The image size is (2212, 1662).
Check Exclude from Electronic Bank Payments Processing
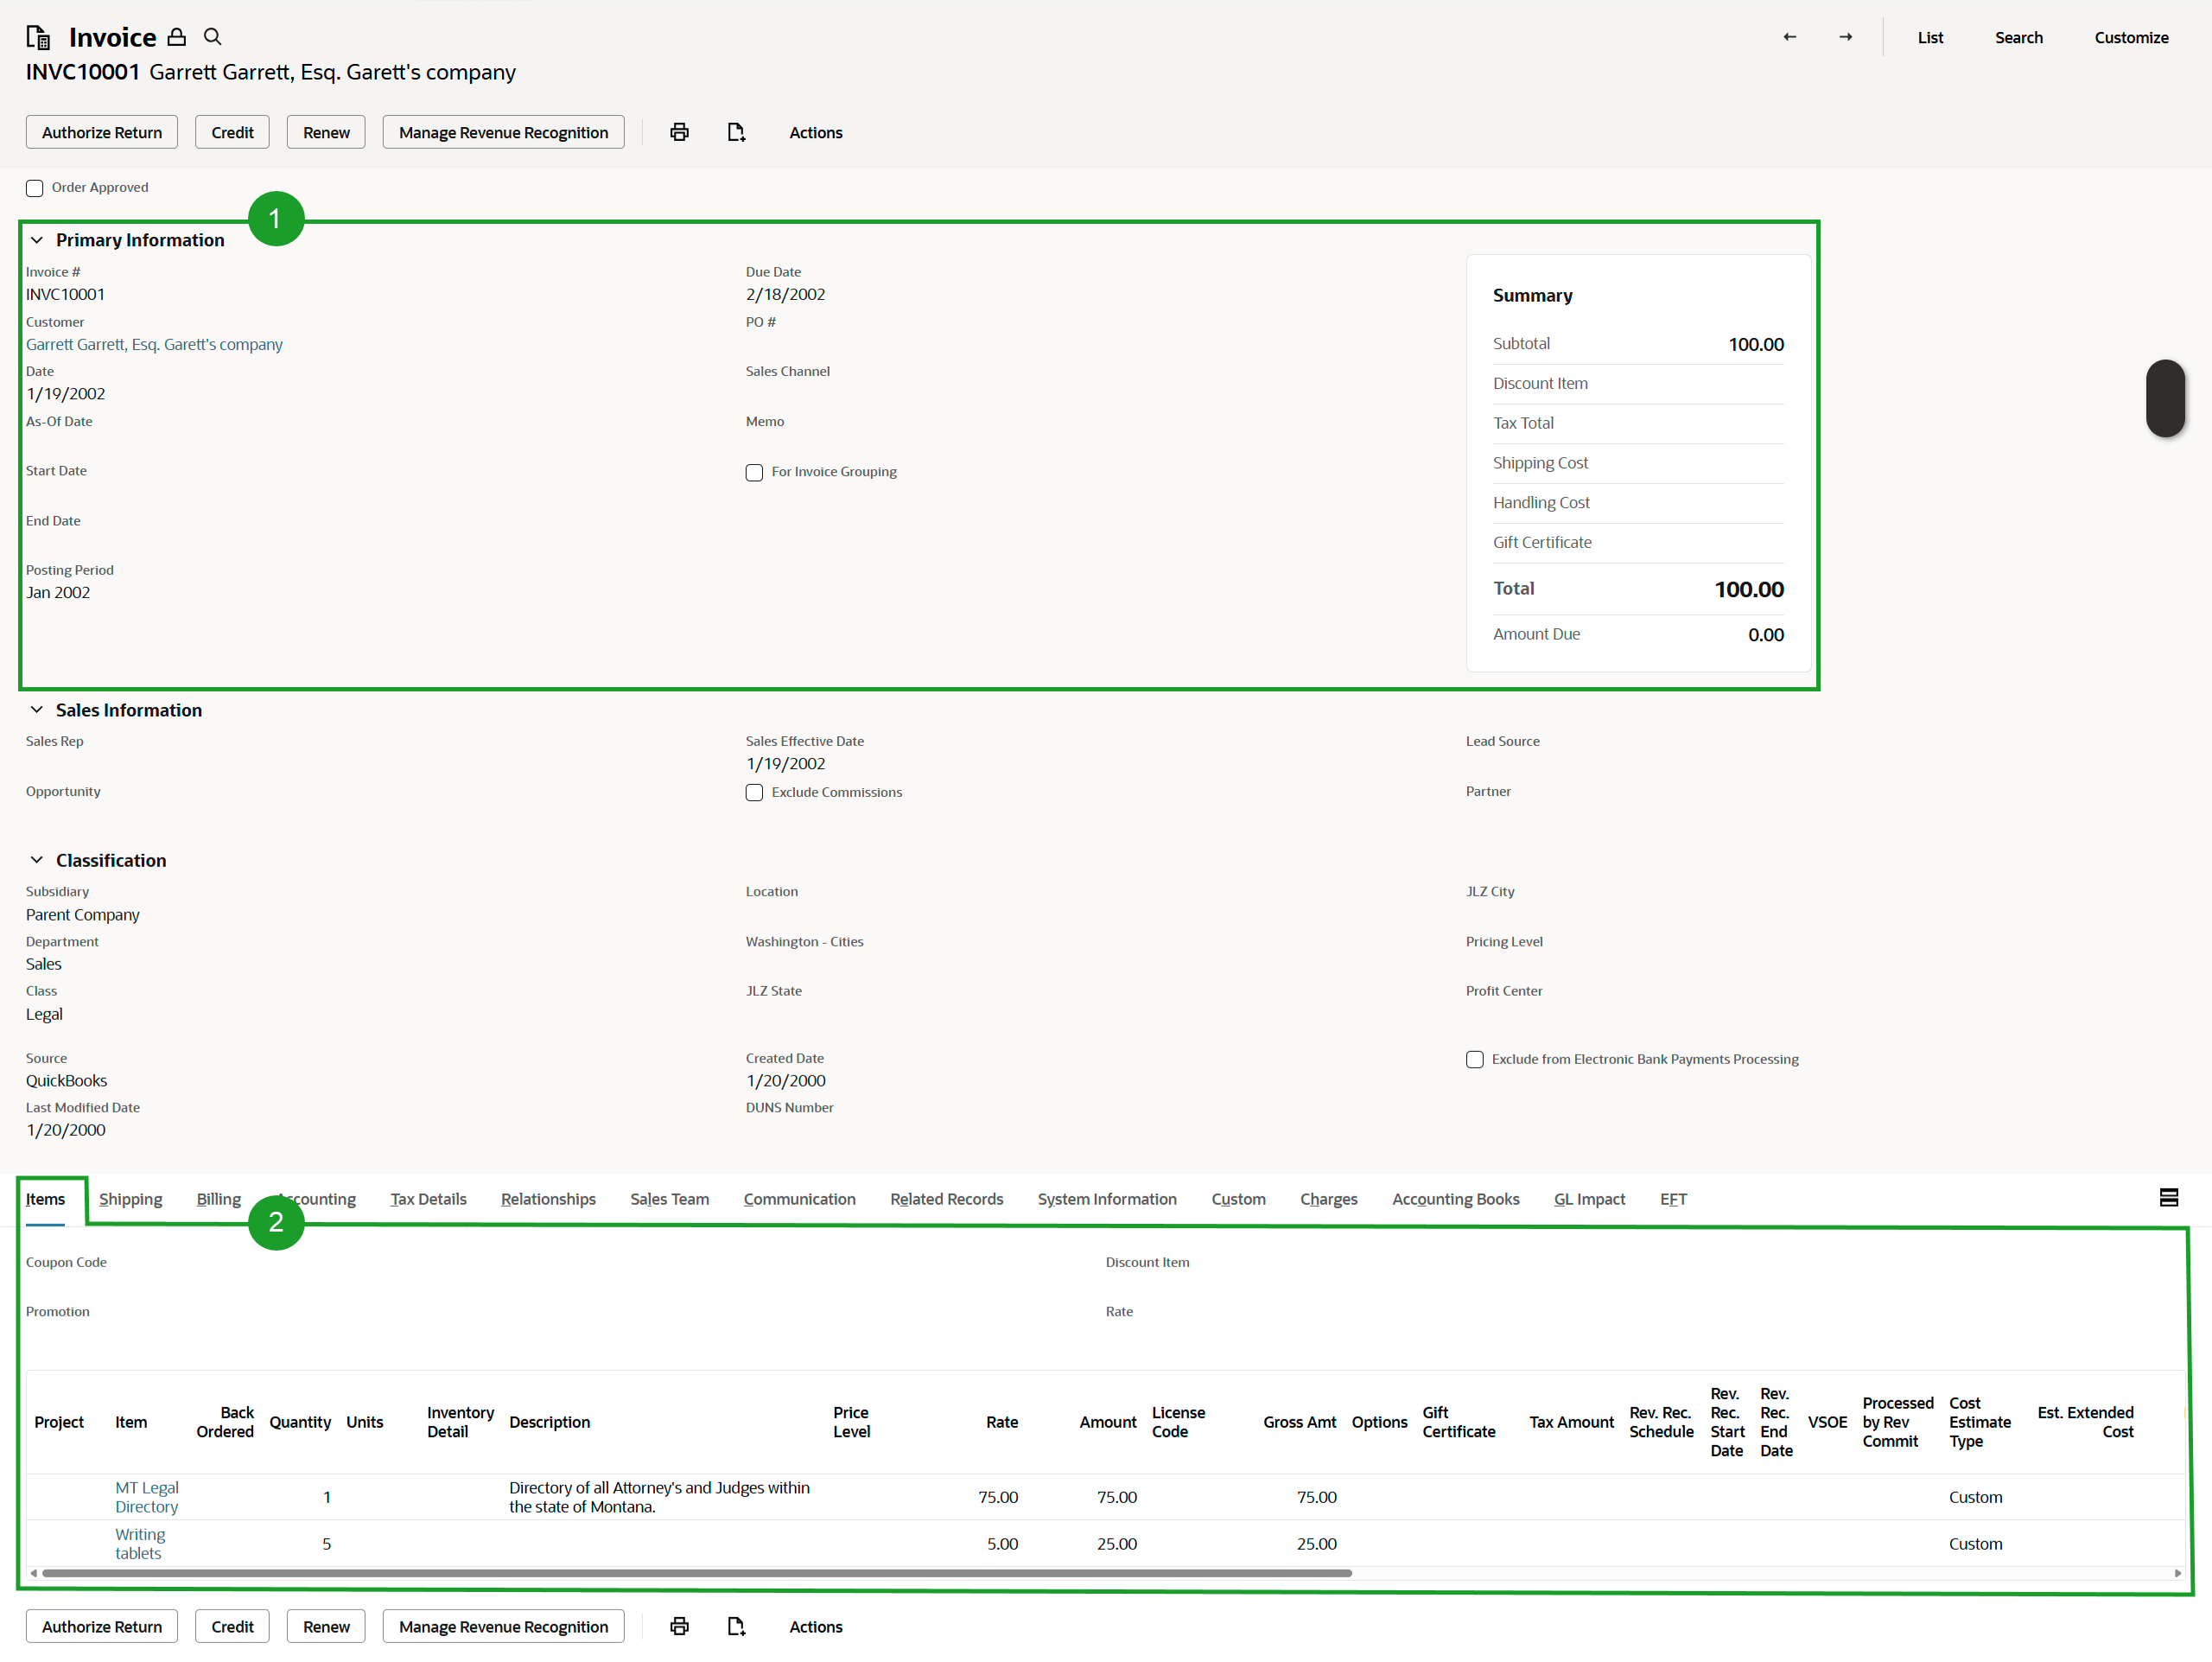point(1474,1059)
